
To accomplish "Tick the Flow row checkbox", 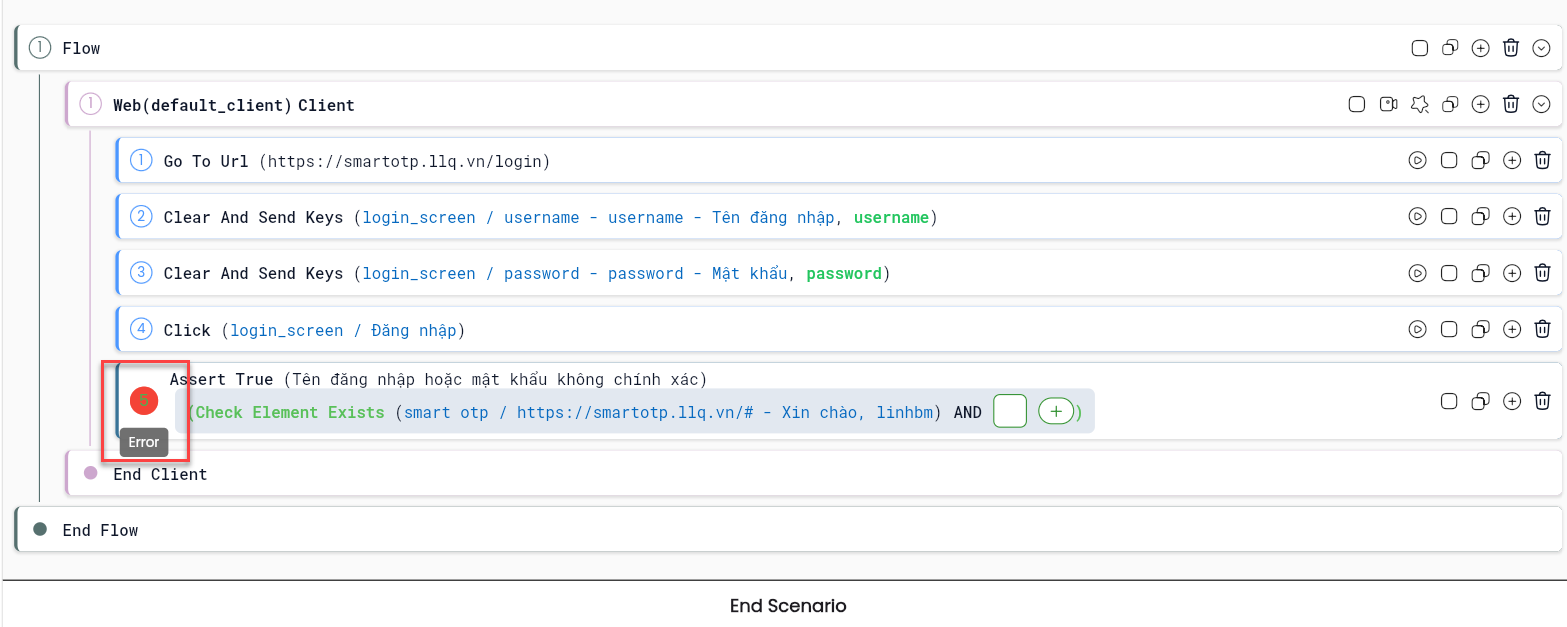I will point(1419,48).
